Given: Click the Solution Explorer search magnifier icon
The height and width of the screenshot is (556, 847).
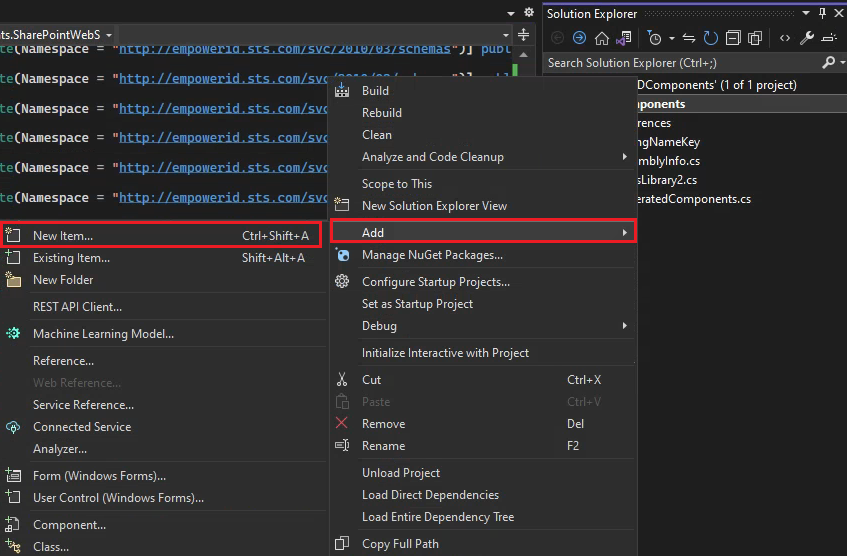Looking at the screenshot, I should click(828, 63).
